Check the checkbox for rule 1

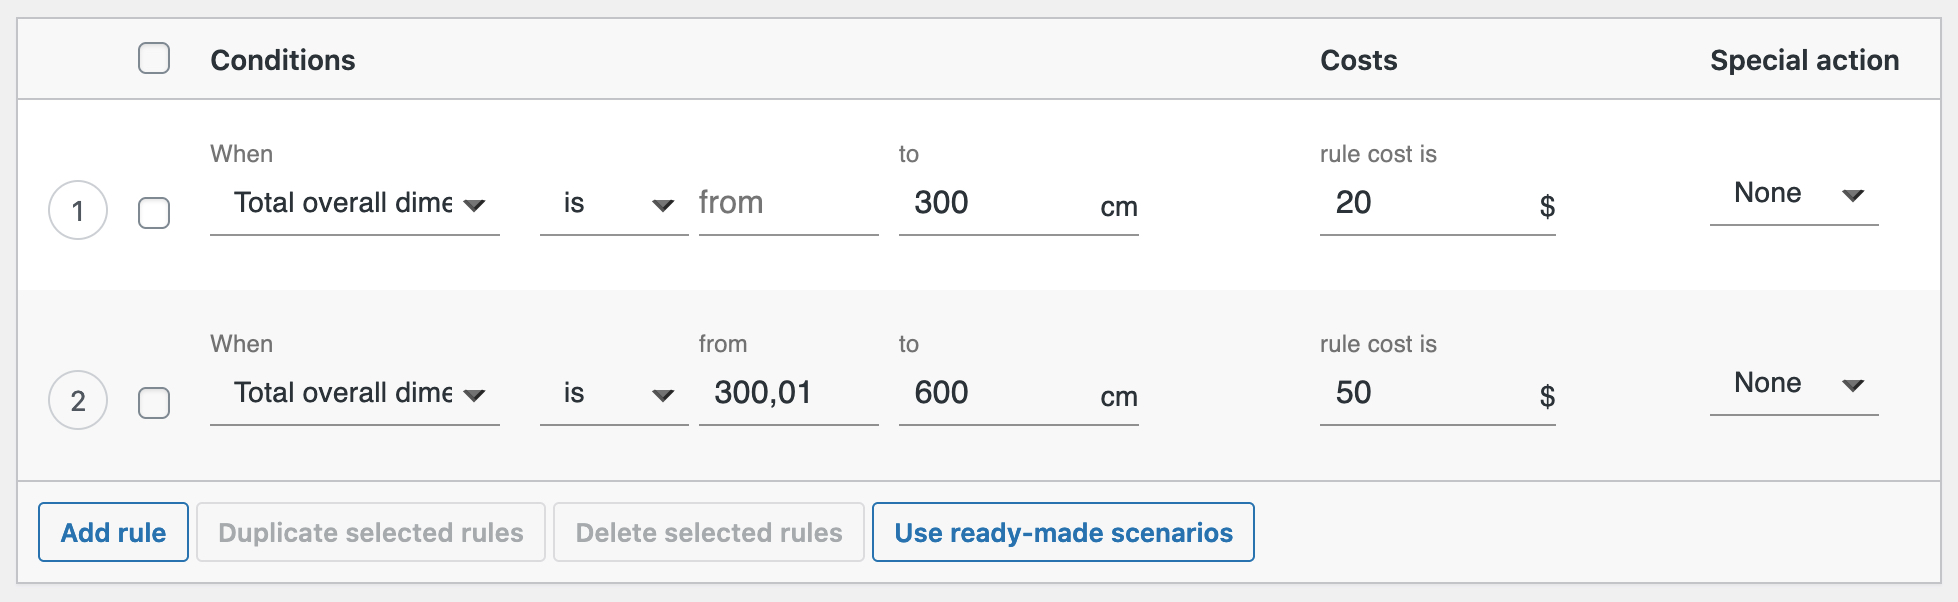click(155, 212)
